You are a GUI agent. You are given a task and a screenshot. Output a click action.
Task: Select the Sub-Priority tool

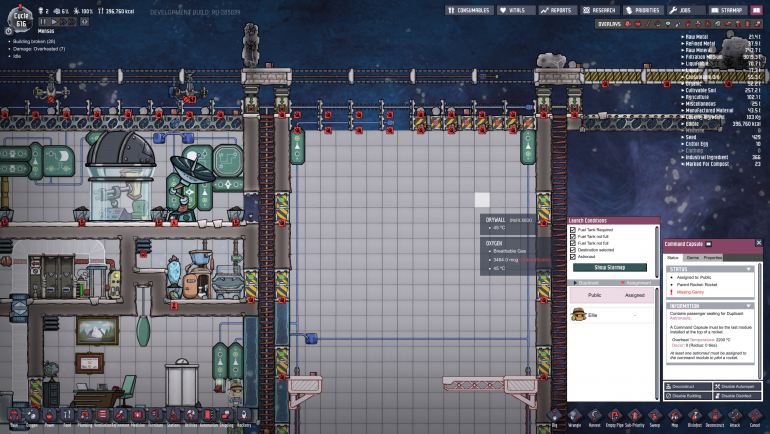point(634,417)
